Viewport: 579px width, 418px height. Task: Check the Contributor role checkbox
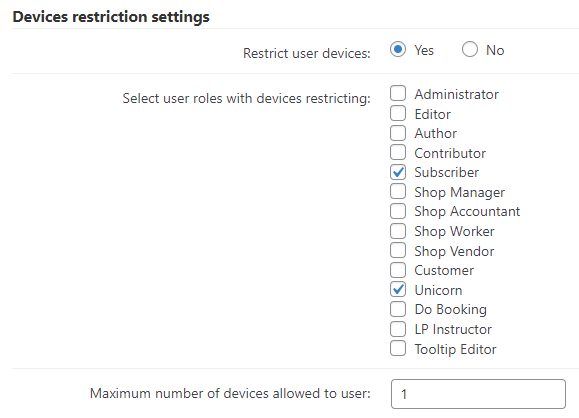click(x=398, y=153)
